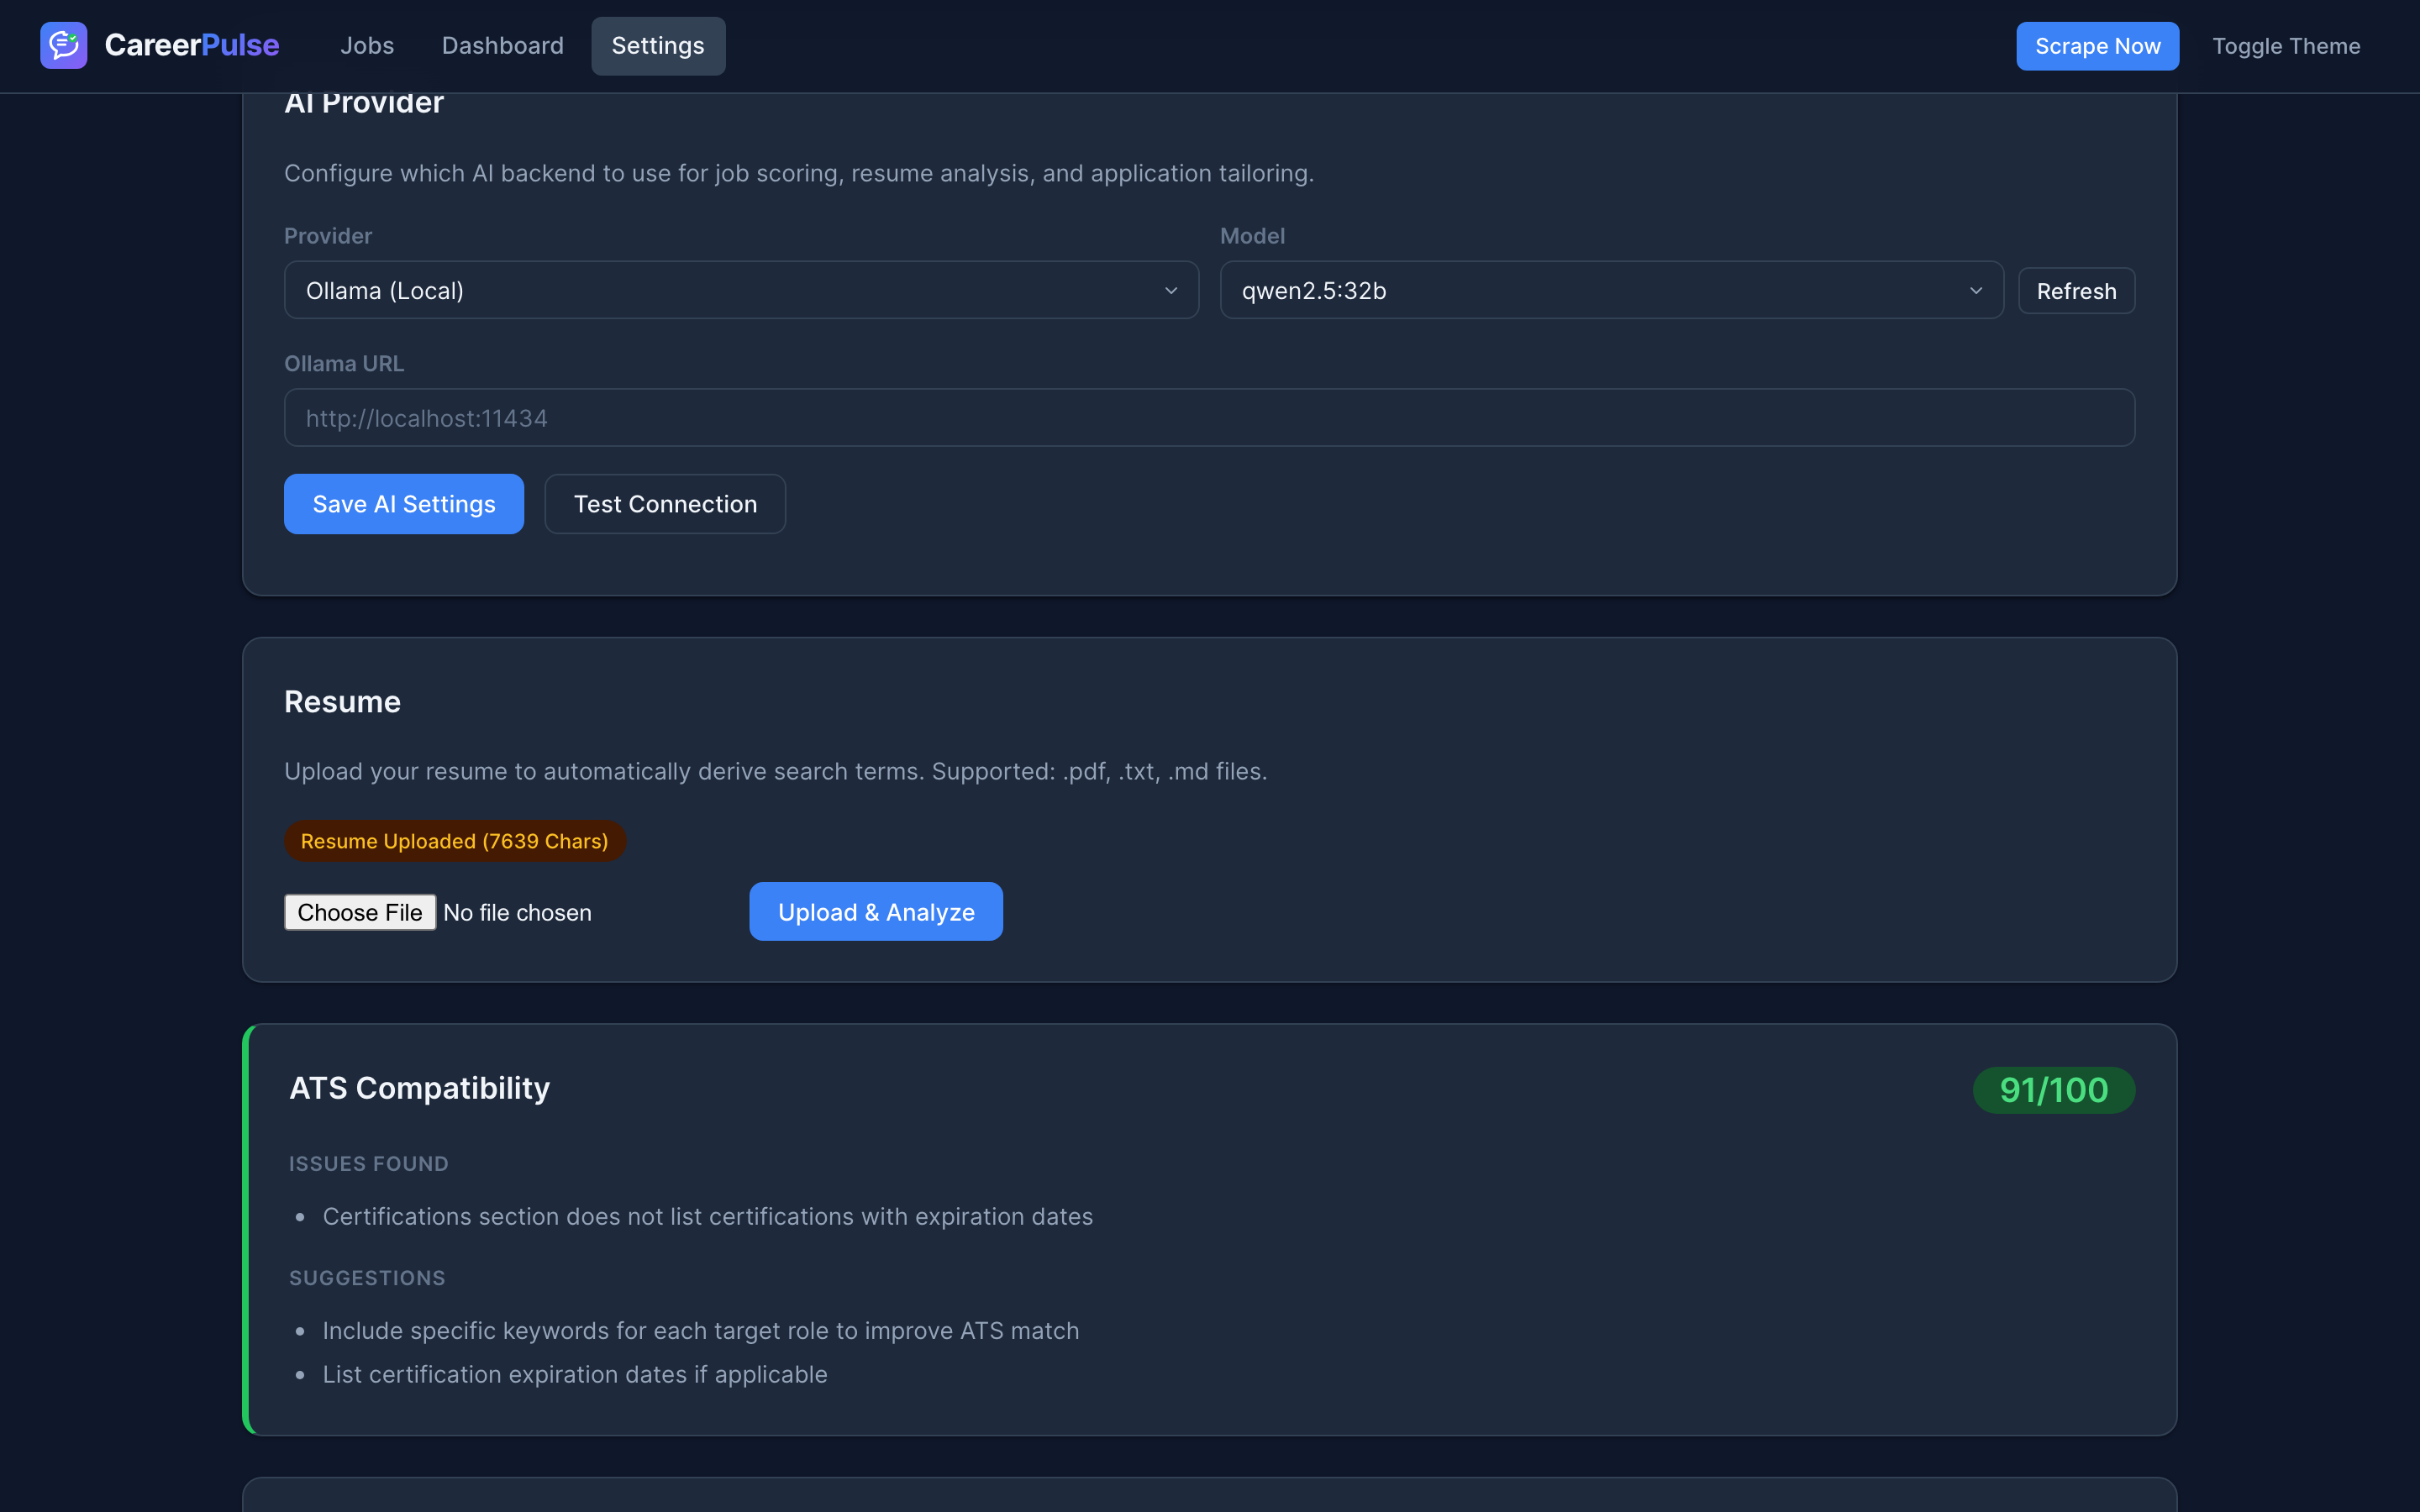The height and width of the screenshot is (1512, 2420).
Task: Open the Provider dropdown showing Ollama (Local)
Action: pos(740,290)
